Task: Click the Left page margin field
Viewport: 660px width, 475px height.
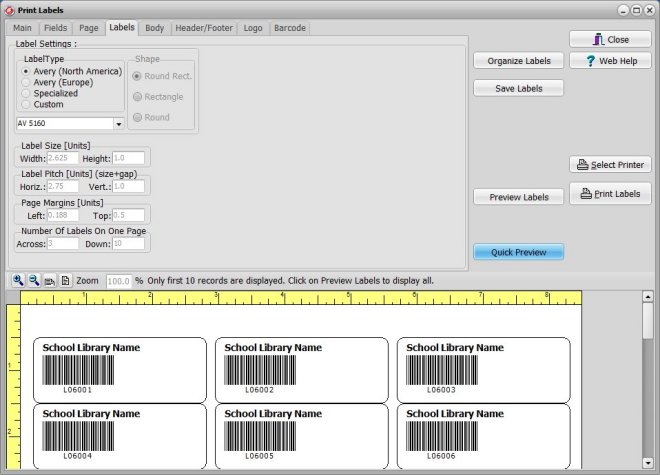Action: tap(63, 215)
